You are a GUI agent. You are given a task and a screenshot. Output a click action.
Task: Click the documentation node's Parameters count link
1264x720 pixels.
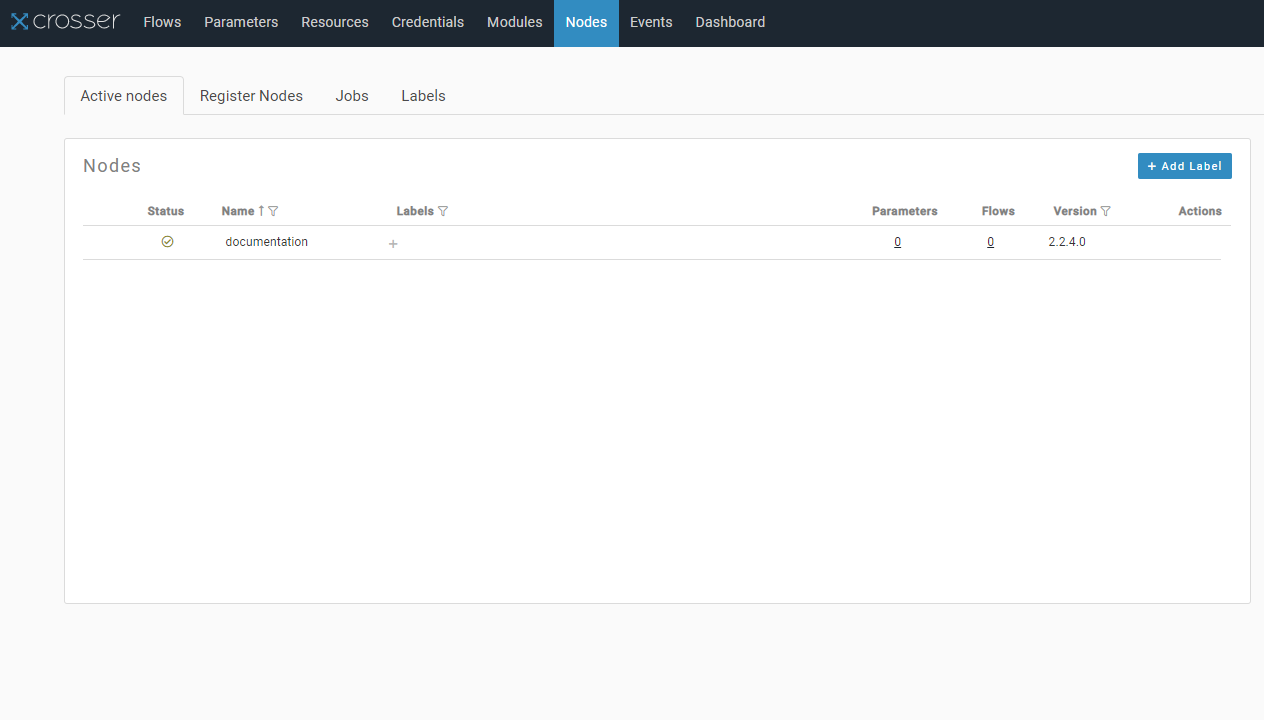(897, 242)
